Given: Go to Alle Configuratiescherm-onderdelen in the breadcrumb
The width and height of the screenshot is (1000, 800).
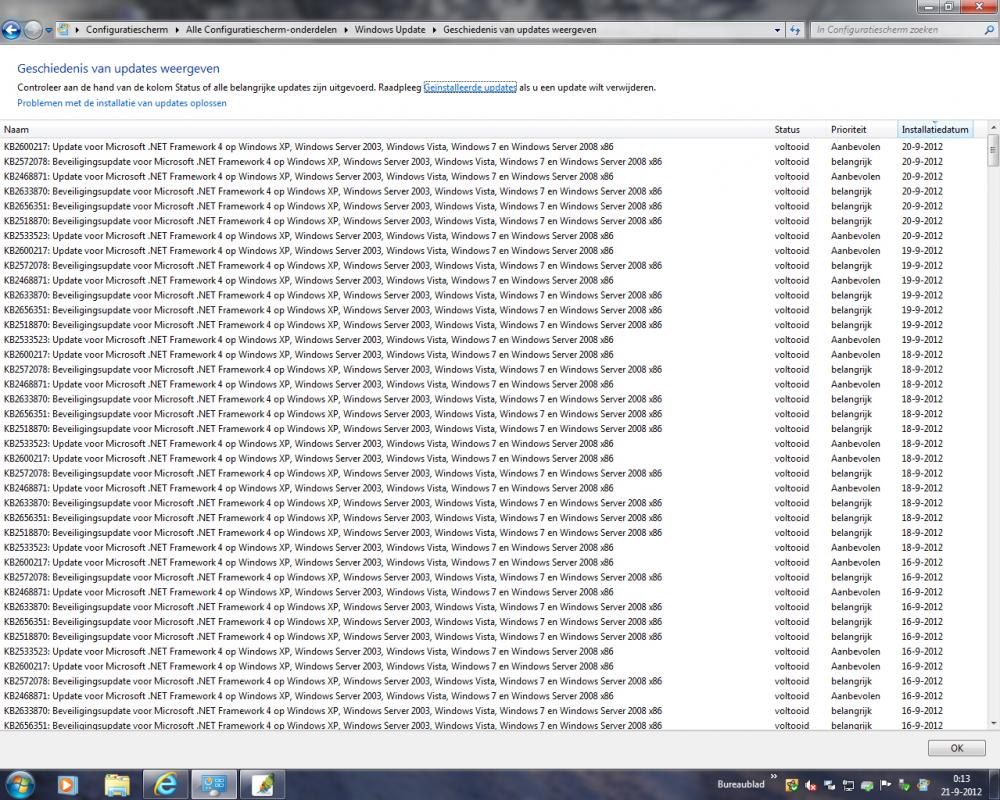Looking at the screenshot, I should pos(261,30).
